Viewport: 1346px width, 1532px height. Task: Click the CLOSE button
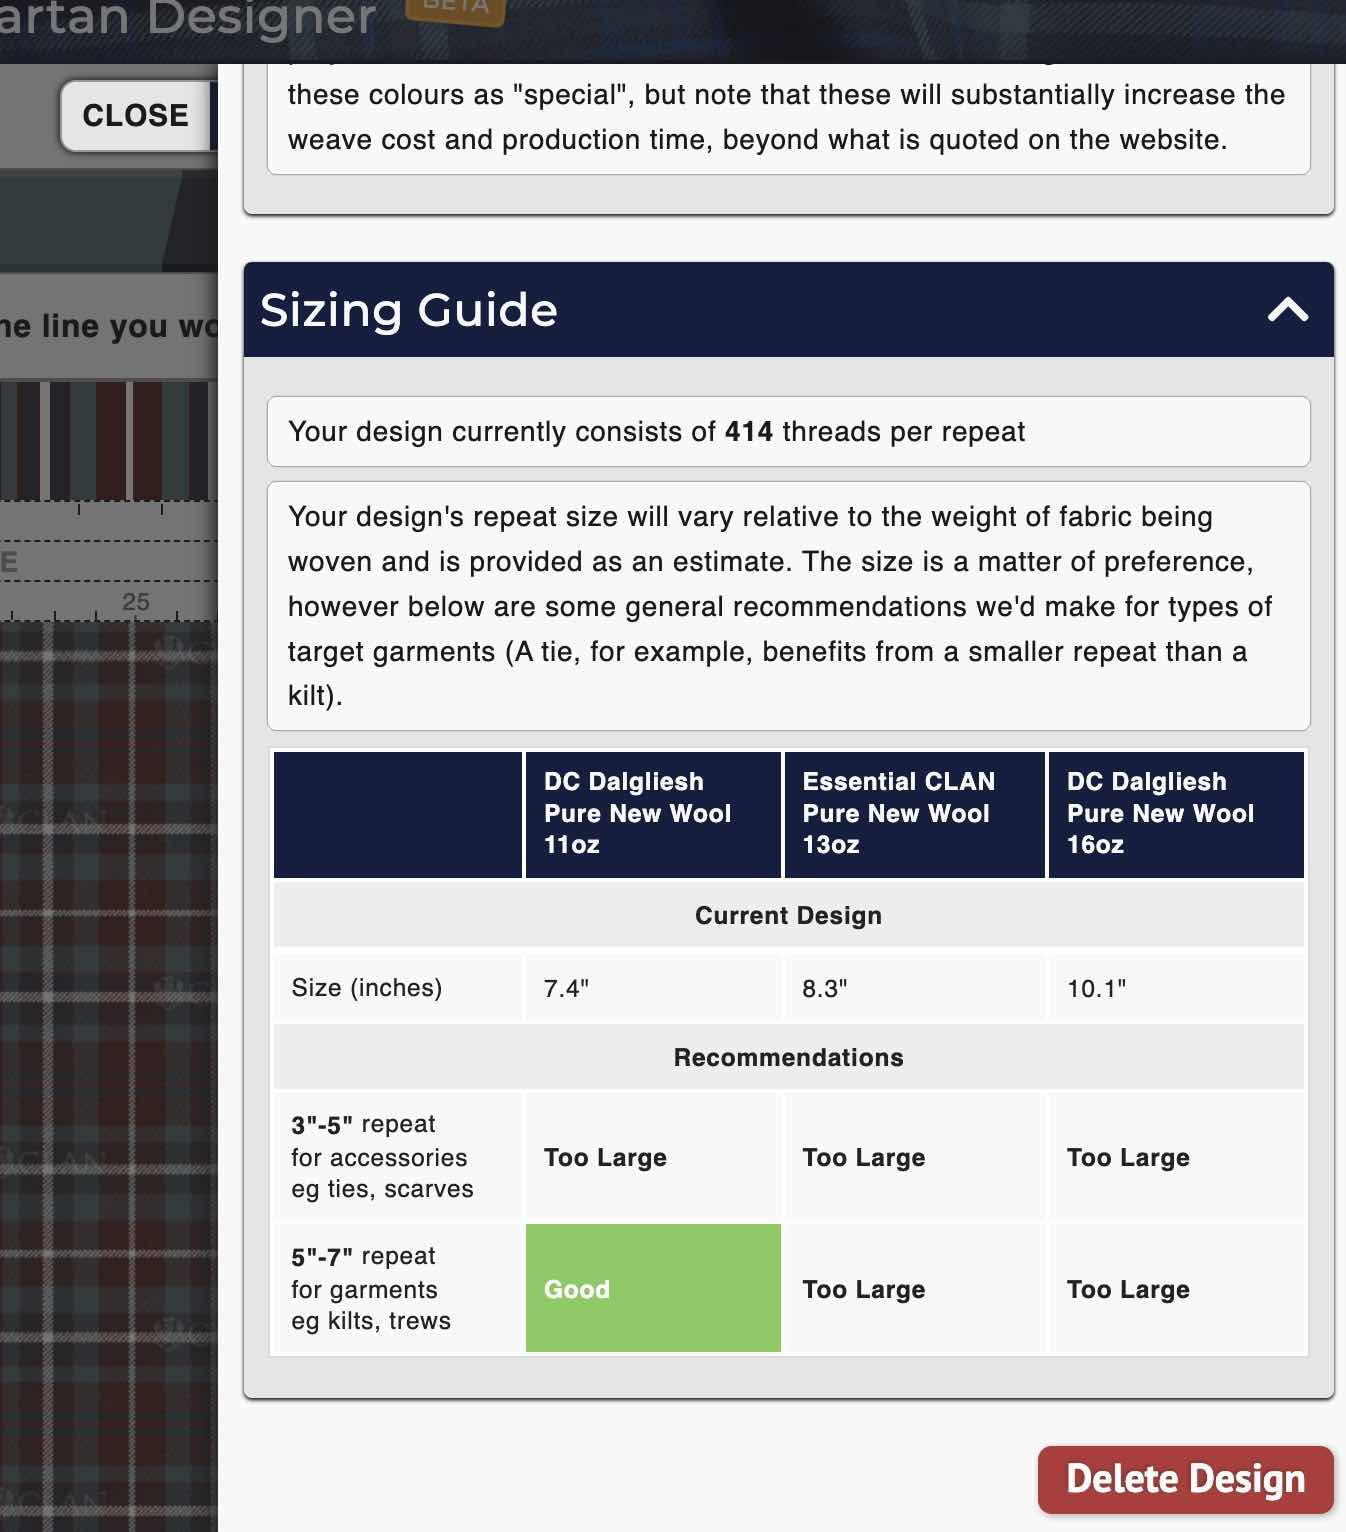pyautogui.click(x=134, y=115)
